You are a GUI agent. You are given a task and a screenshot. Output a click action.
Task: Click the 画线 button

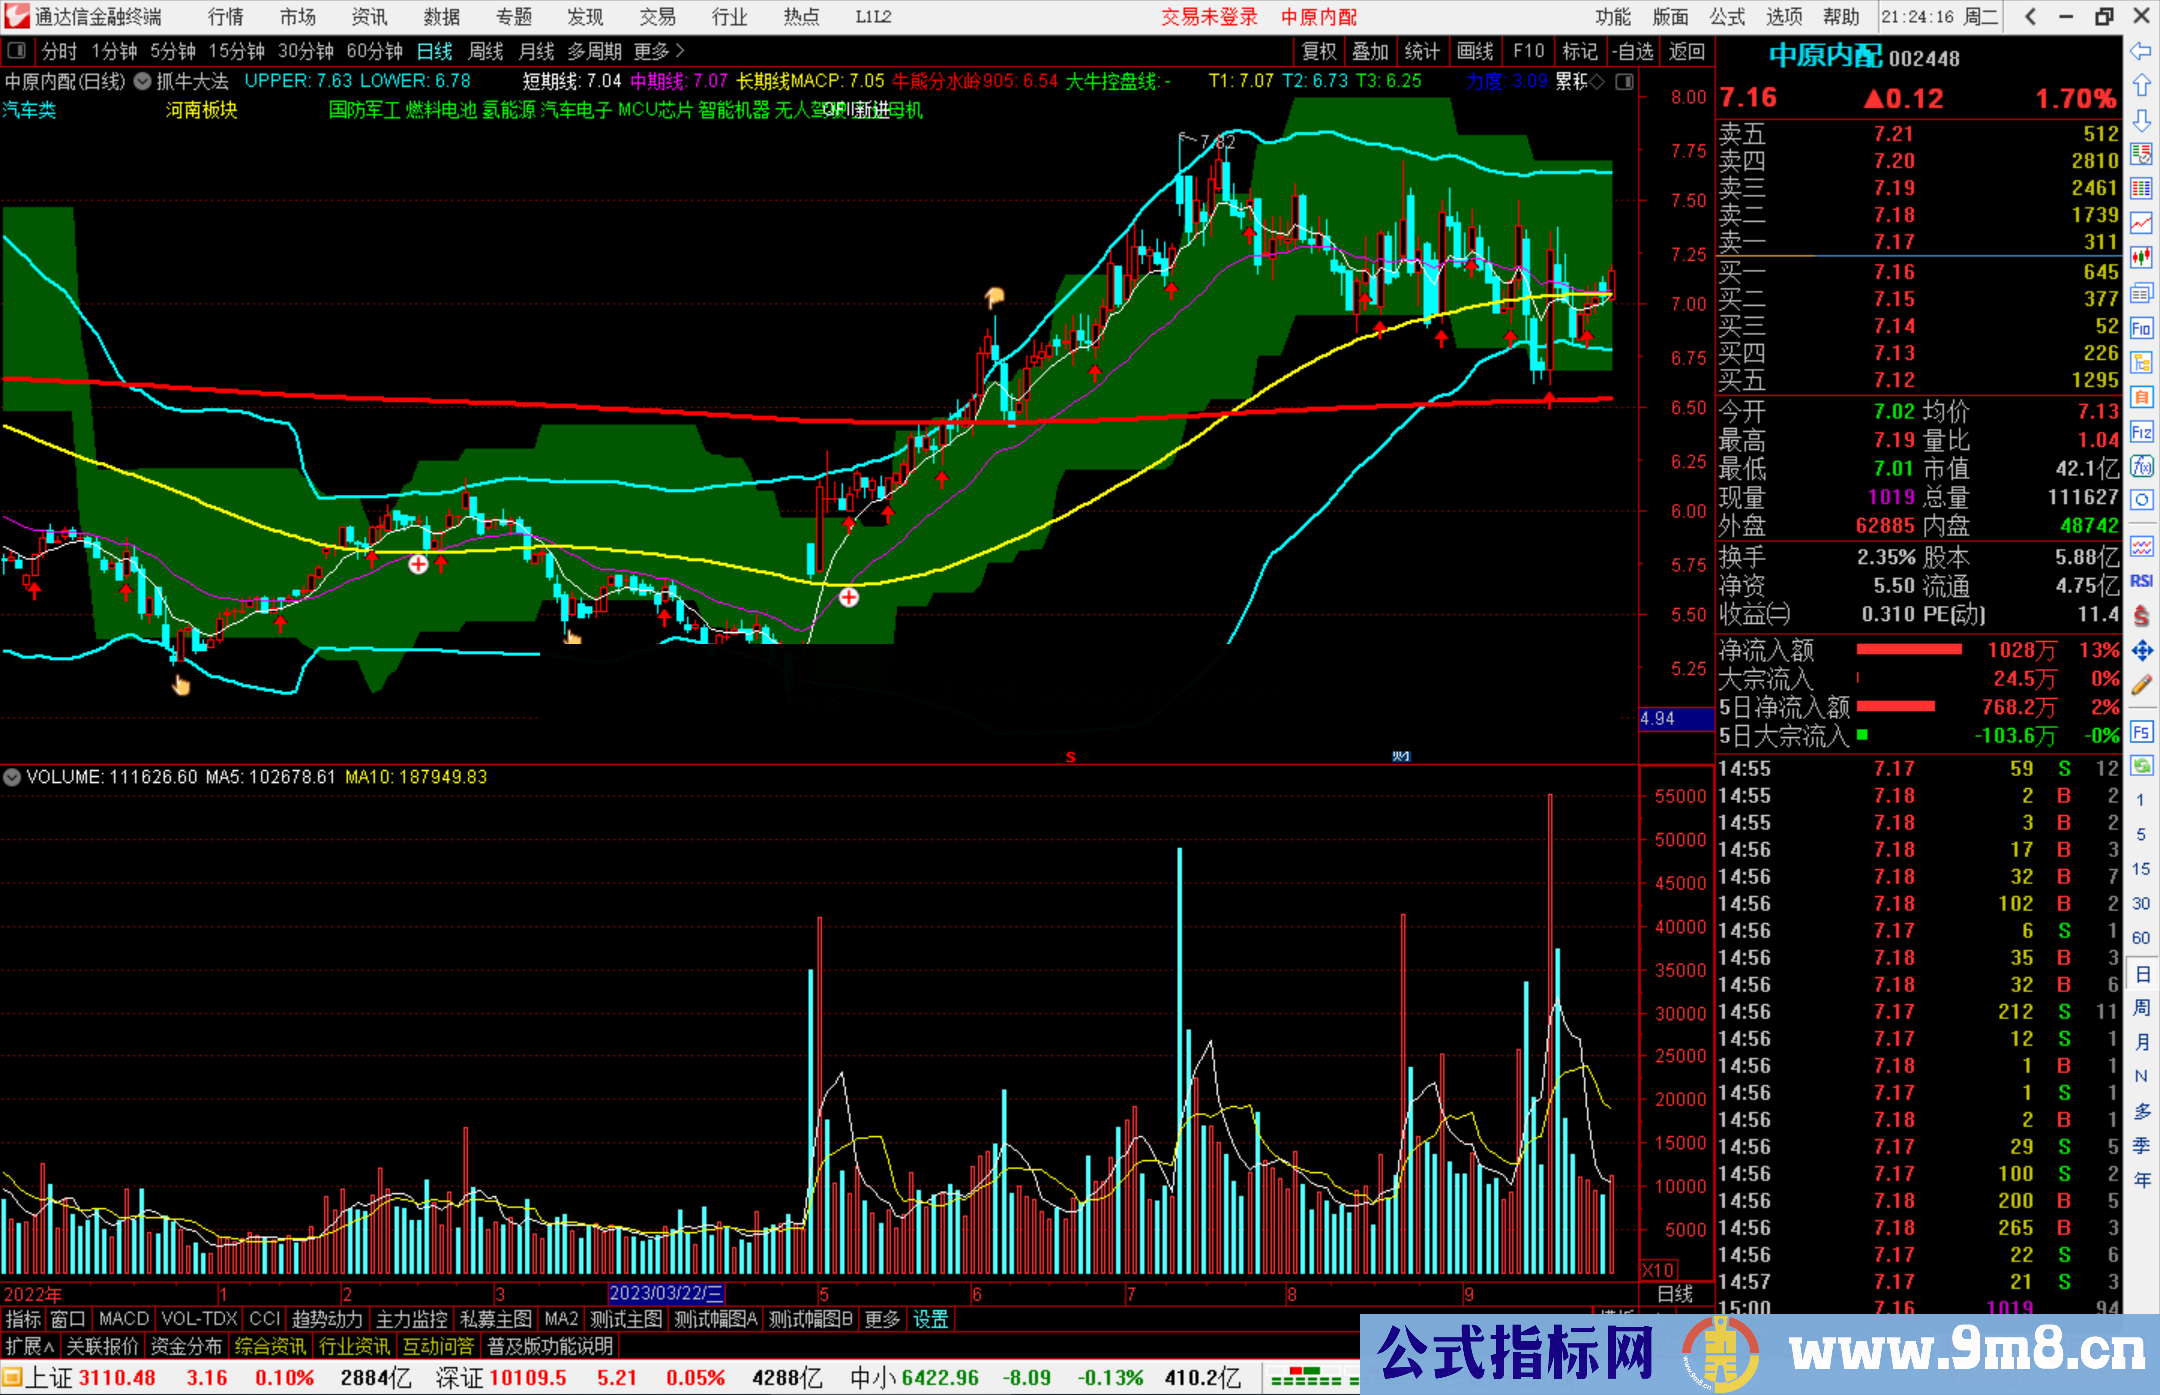(1475, 51)
